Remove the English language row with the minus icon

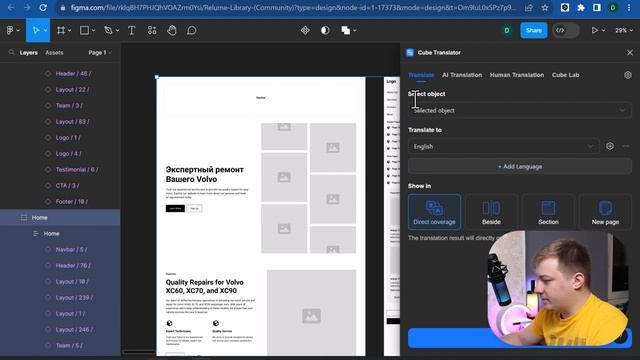point(626,146)
